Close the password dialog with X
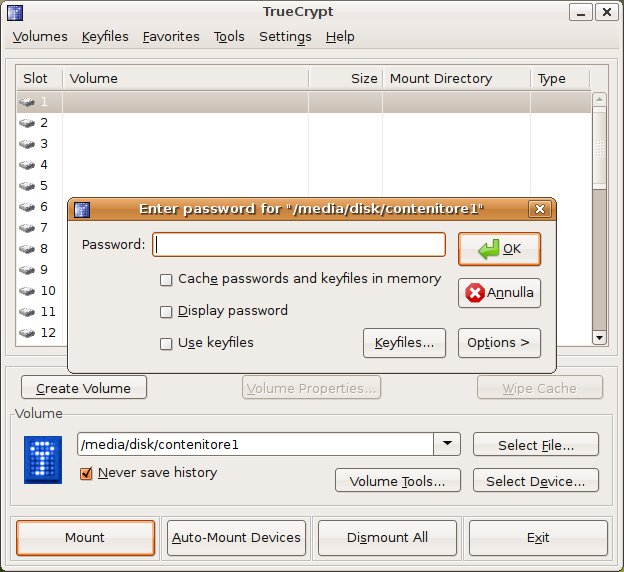 [x=540, y=209]
